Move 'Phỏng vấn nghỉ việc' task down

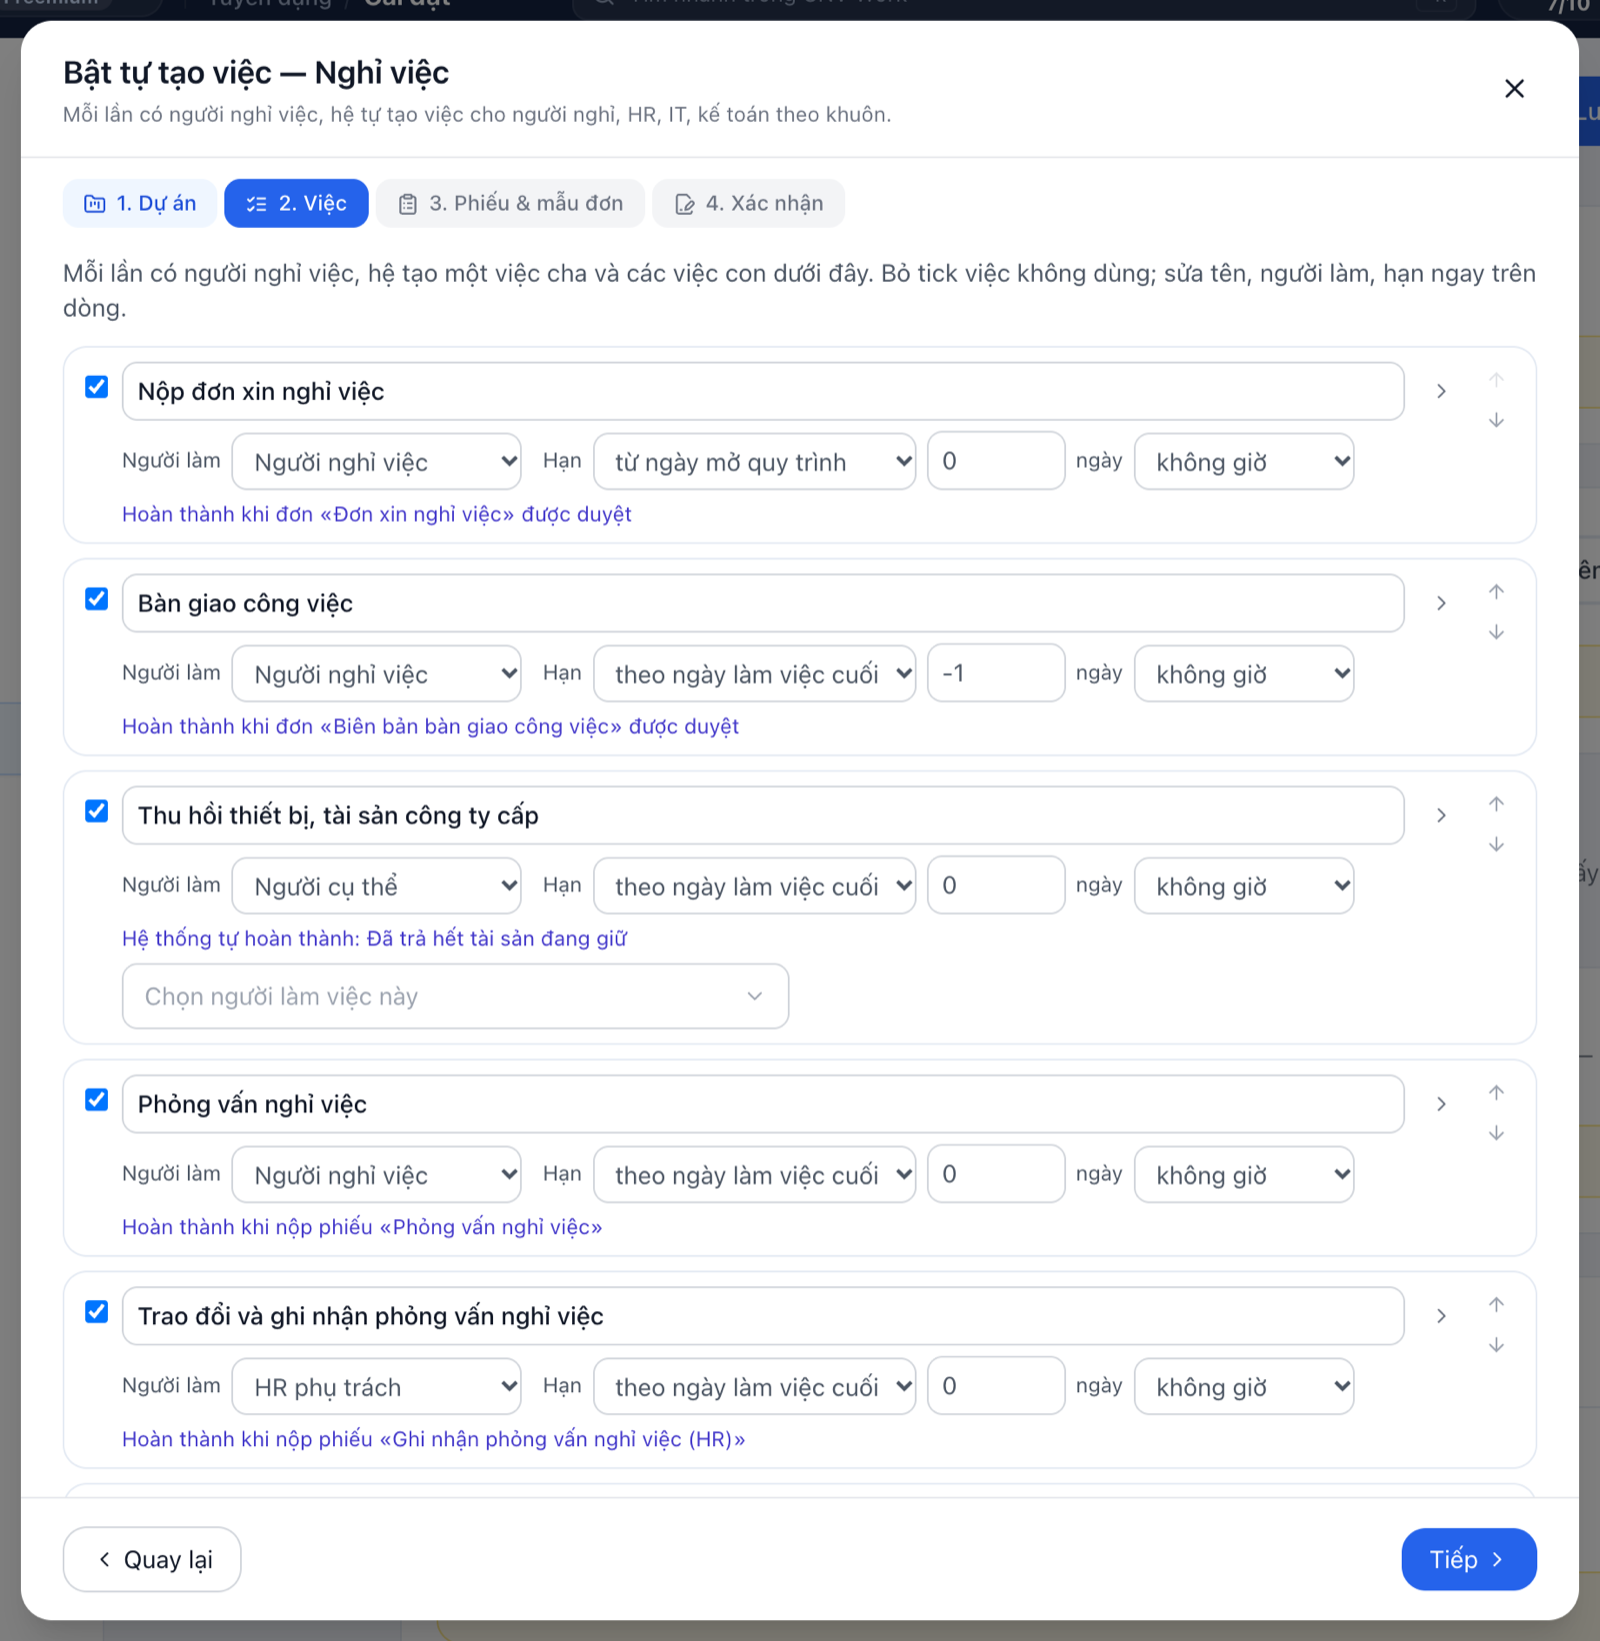[x=1496, y=1133]
